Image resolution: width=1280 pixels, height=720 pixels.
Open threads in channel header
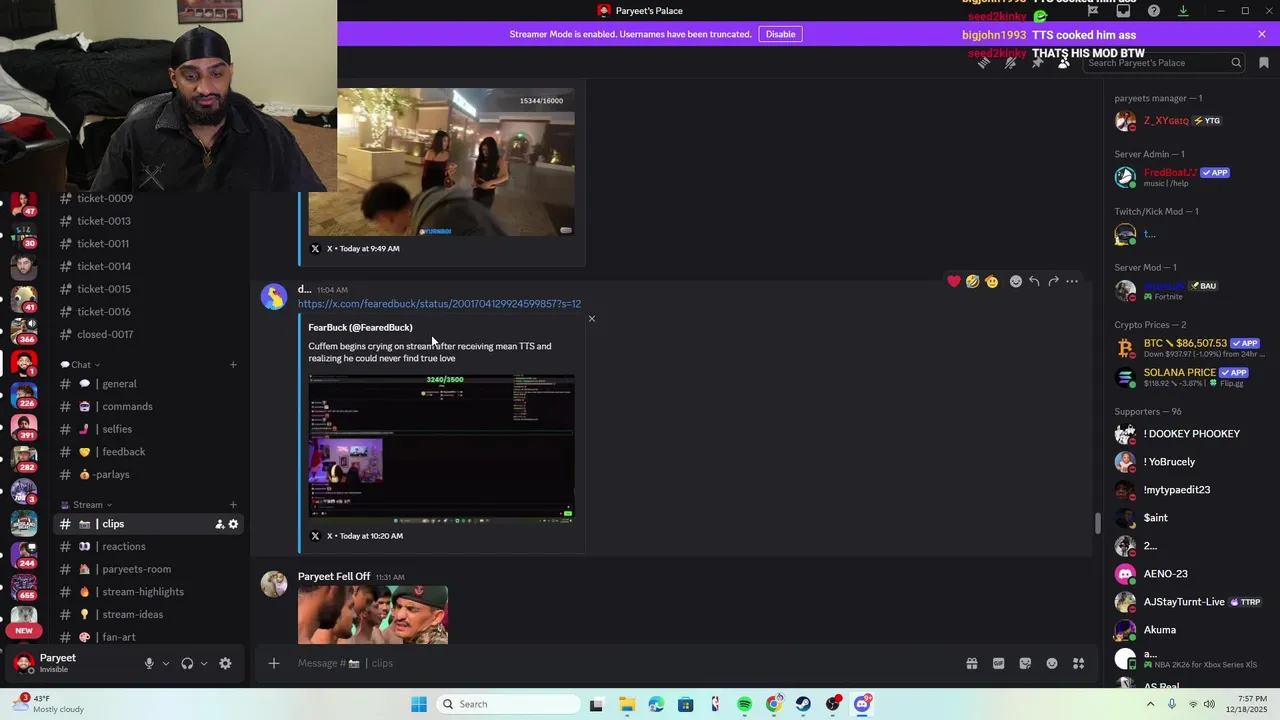[984, 63]
